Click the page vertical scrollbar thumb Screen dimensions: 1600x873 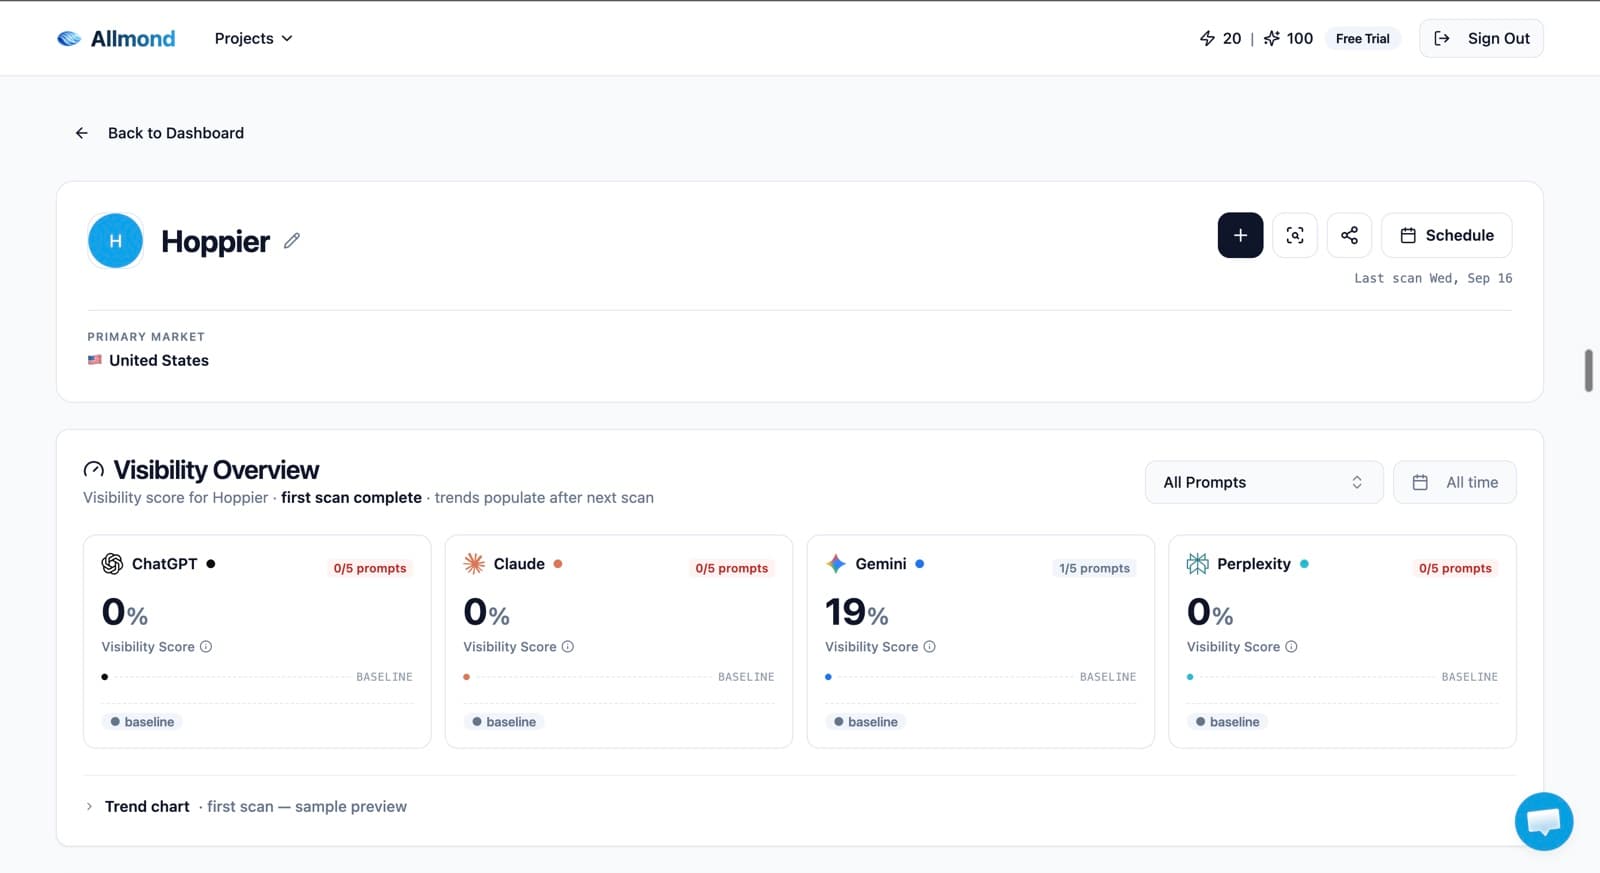[x=1588, y=371]
